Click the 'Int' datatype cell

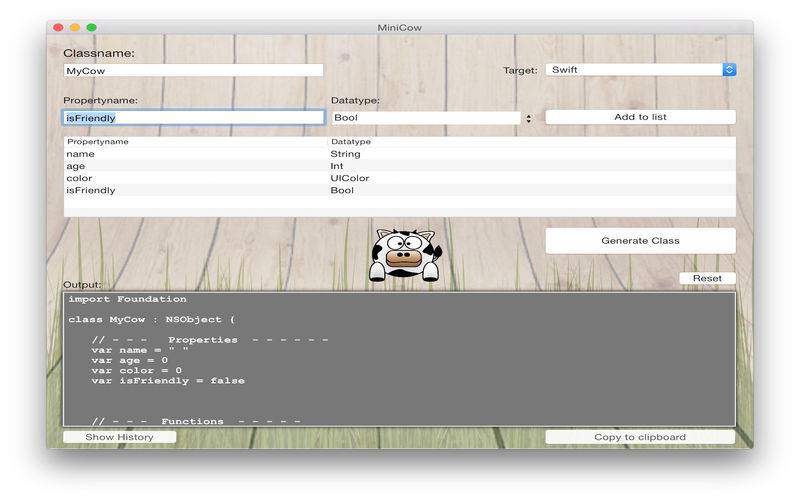tap(337, 166)
